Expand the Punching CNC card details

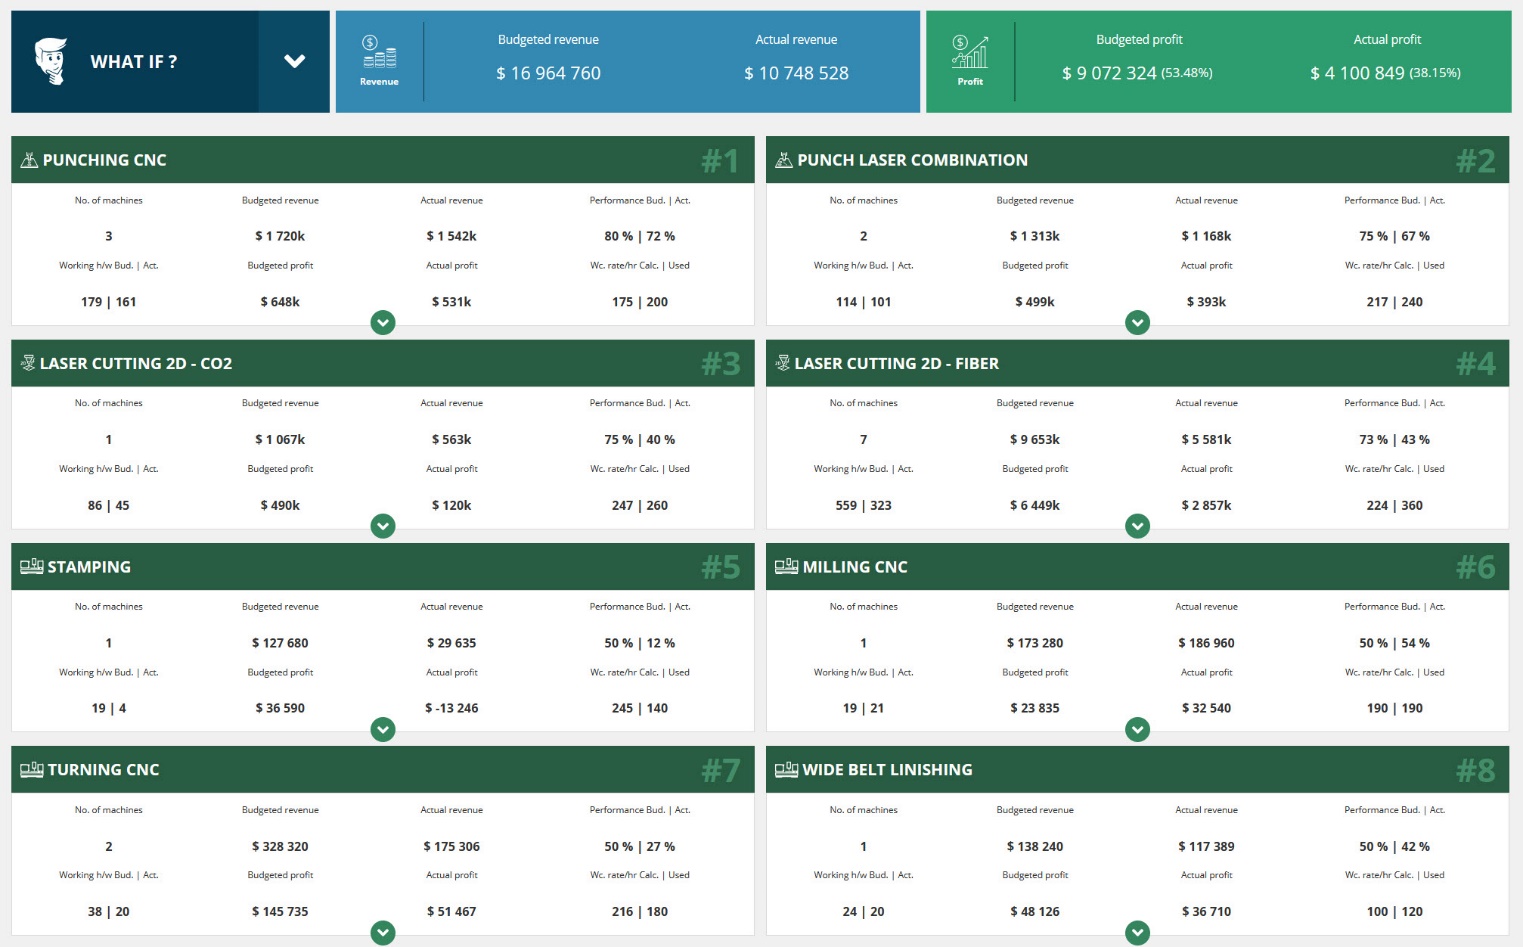382,322
